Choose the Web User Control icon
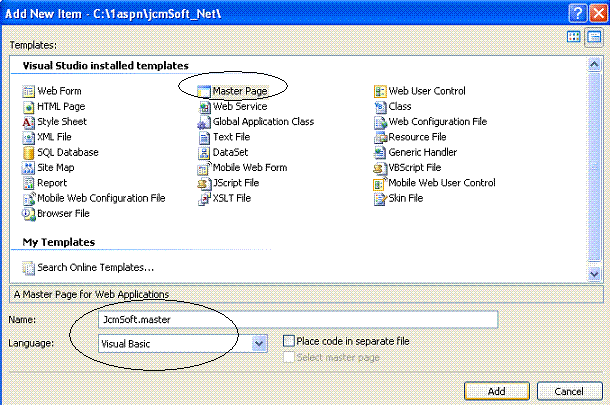Image resolution: width=611 pixels, height=405 pixels. click(x=380, y=92)
